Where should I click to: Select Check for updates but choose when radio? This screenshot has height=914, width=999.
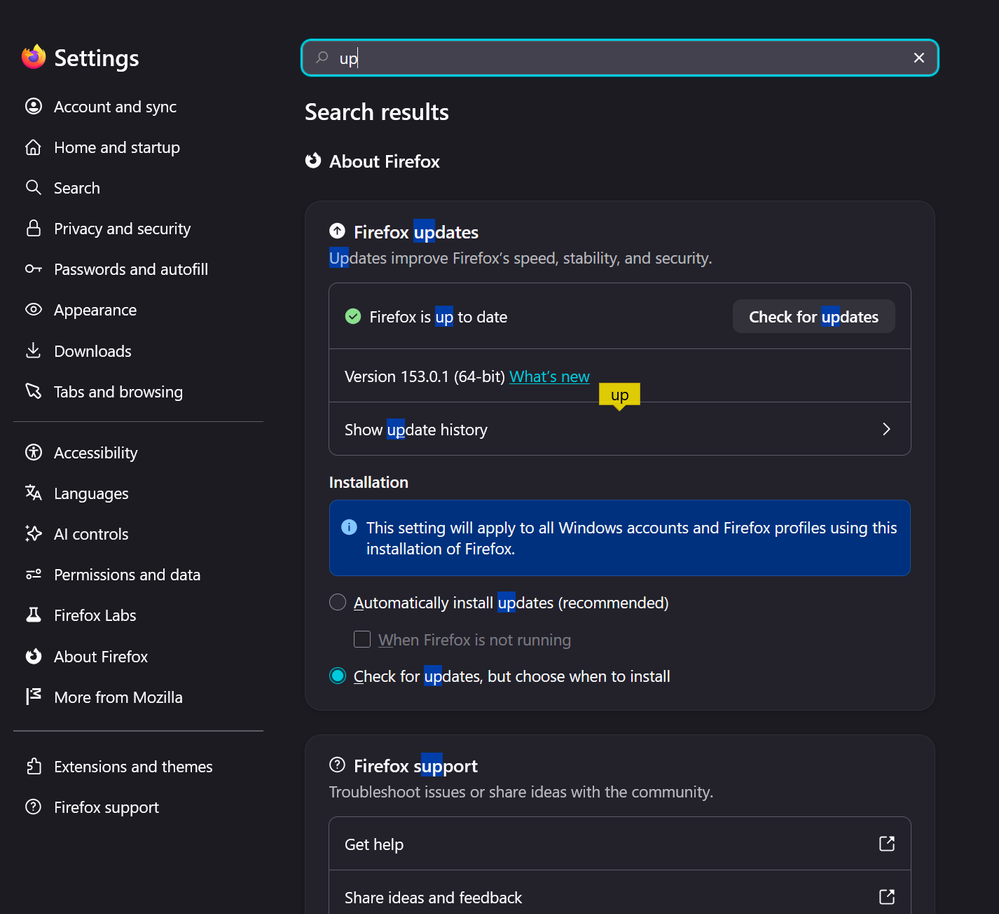pos(338,676)
